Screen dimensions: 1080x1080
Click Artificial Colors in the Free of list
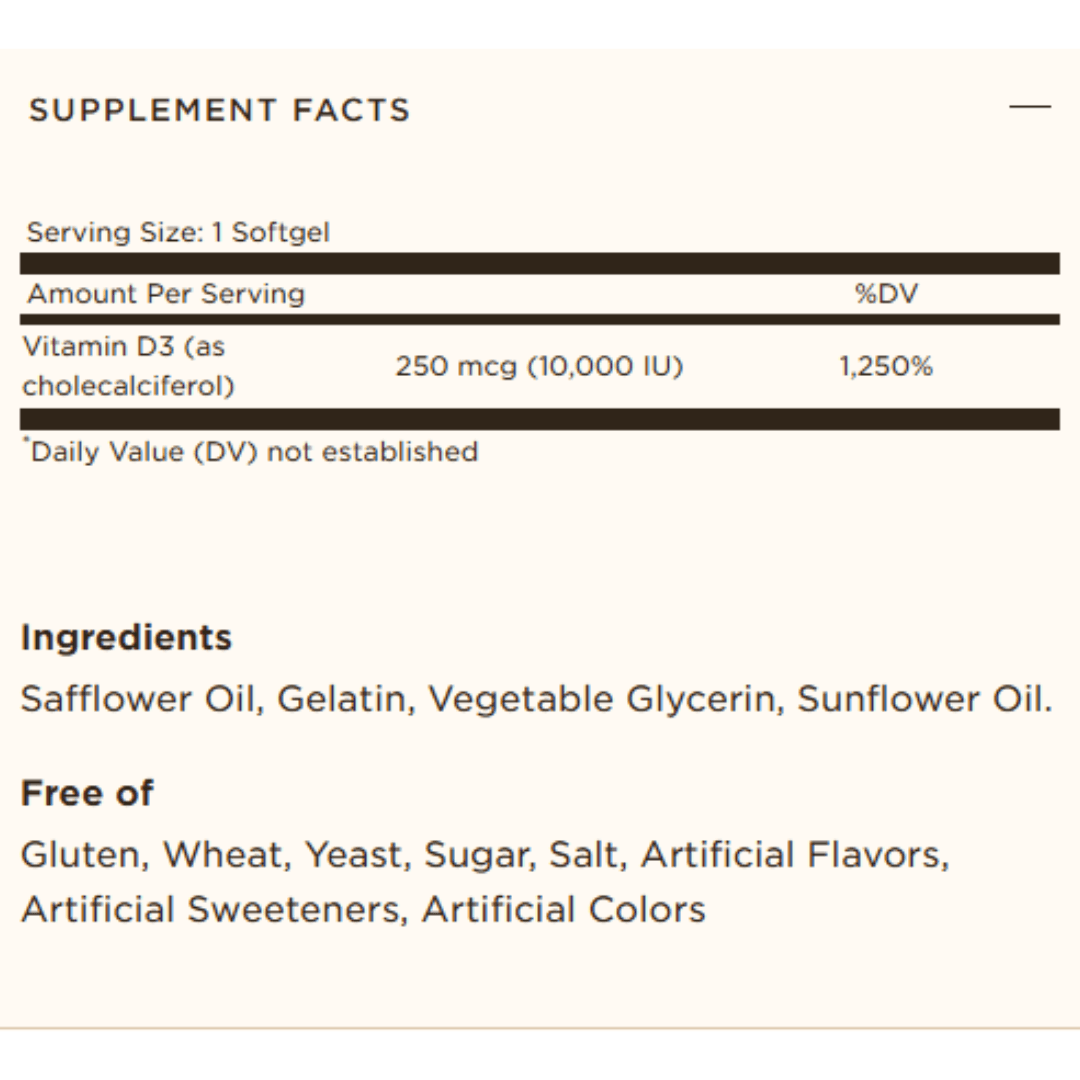[564, 909]
